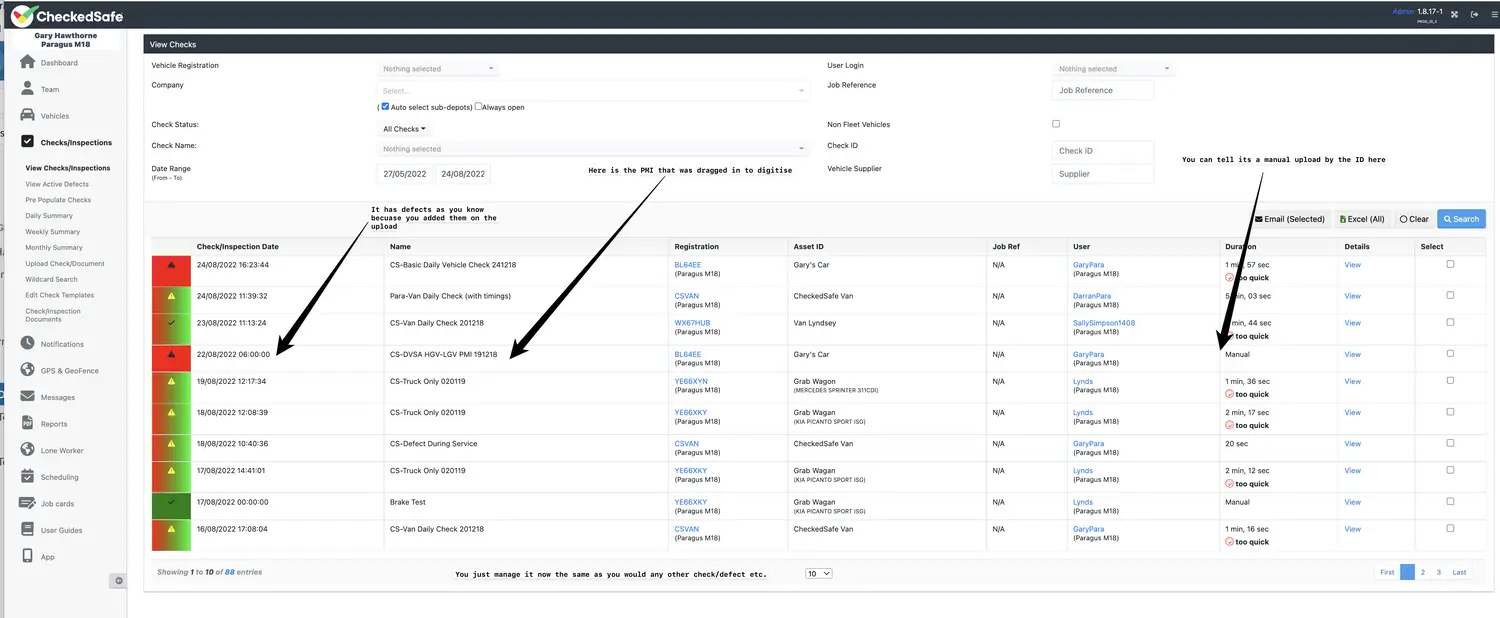Click the Search button
The height and width of the screenshot is (618, 1500).
point(1461,218)
